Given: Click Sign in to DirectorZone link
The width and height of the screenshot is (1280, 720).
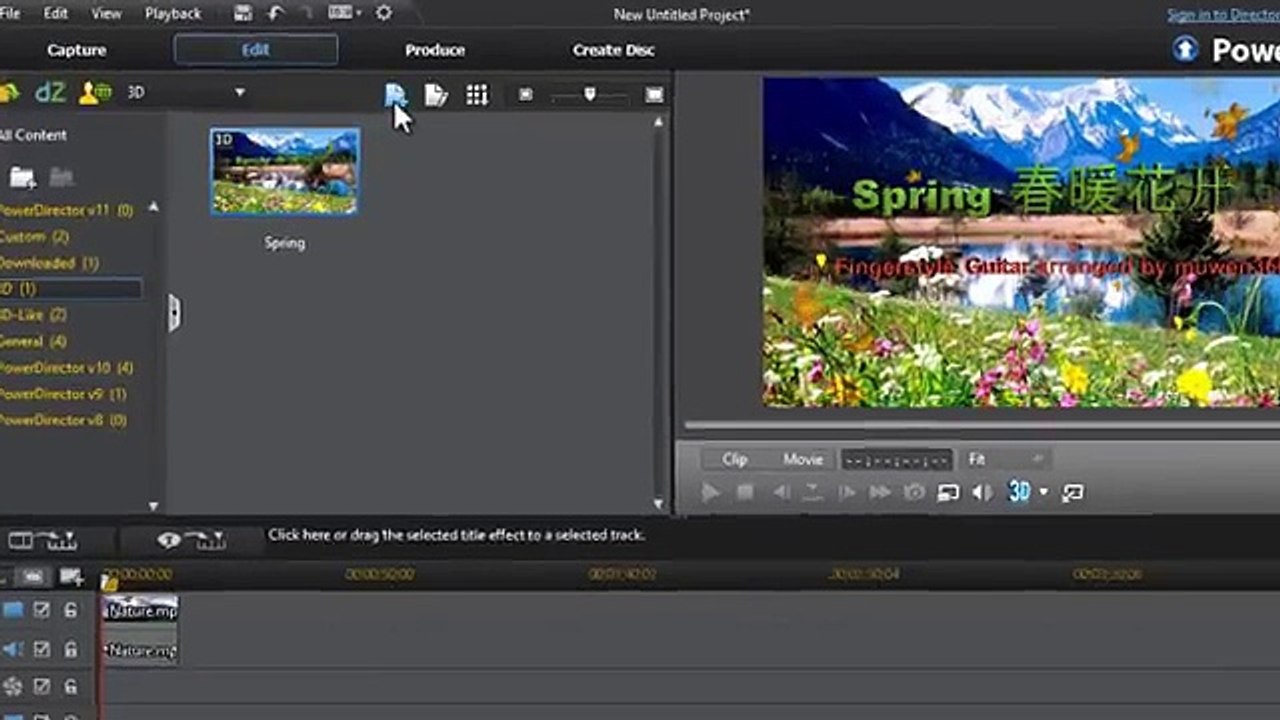Looking at the screenshot, I should coord(1223,15).
